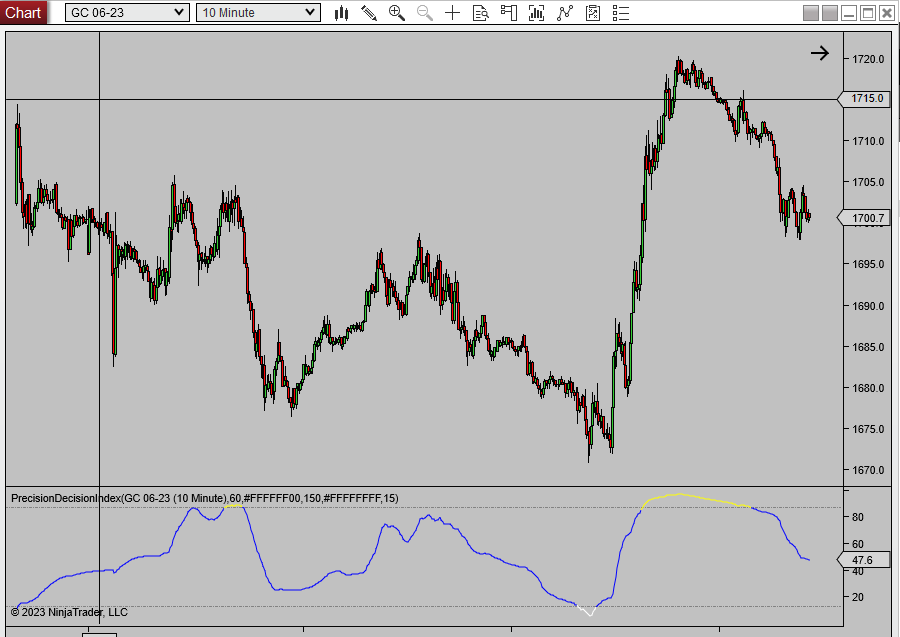Screen dimensions: 900x637
Task: Open the 10 Minute interval dropdown
Action: click(x=257, y=12)
